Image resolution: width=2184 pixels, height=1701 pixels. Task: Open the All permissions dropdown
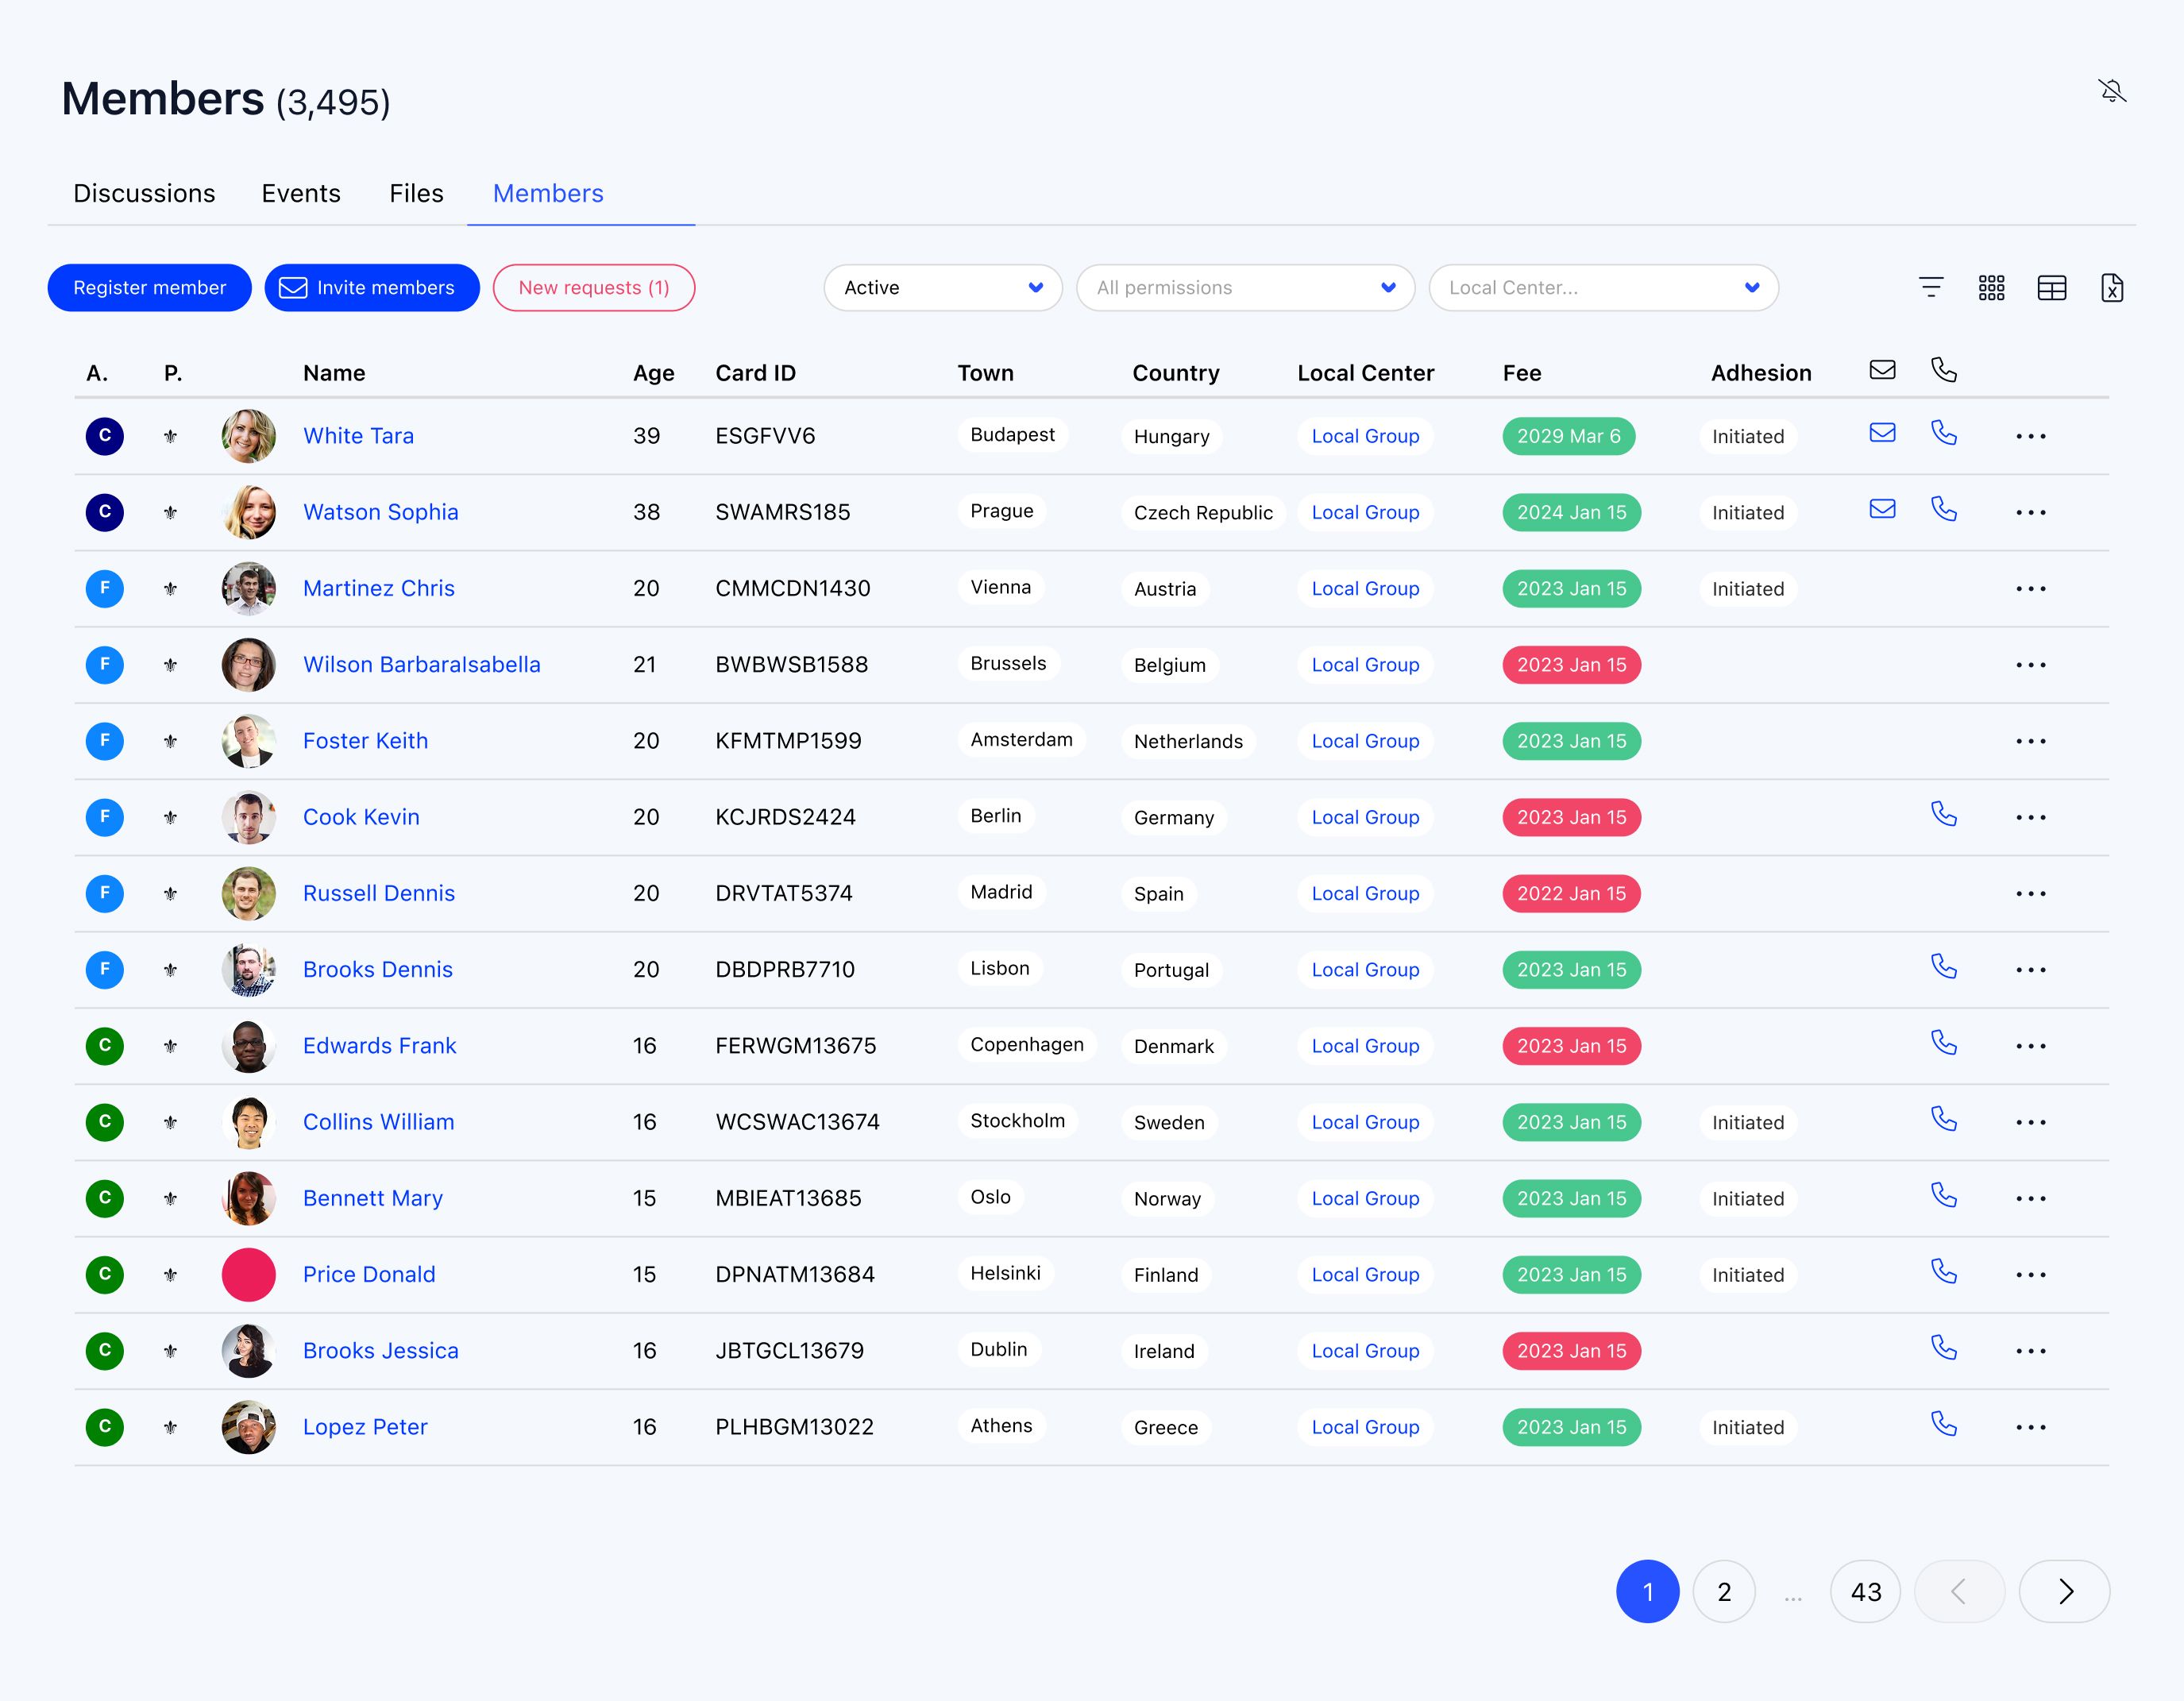[x=1244, y=288]
